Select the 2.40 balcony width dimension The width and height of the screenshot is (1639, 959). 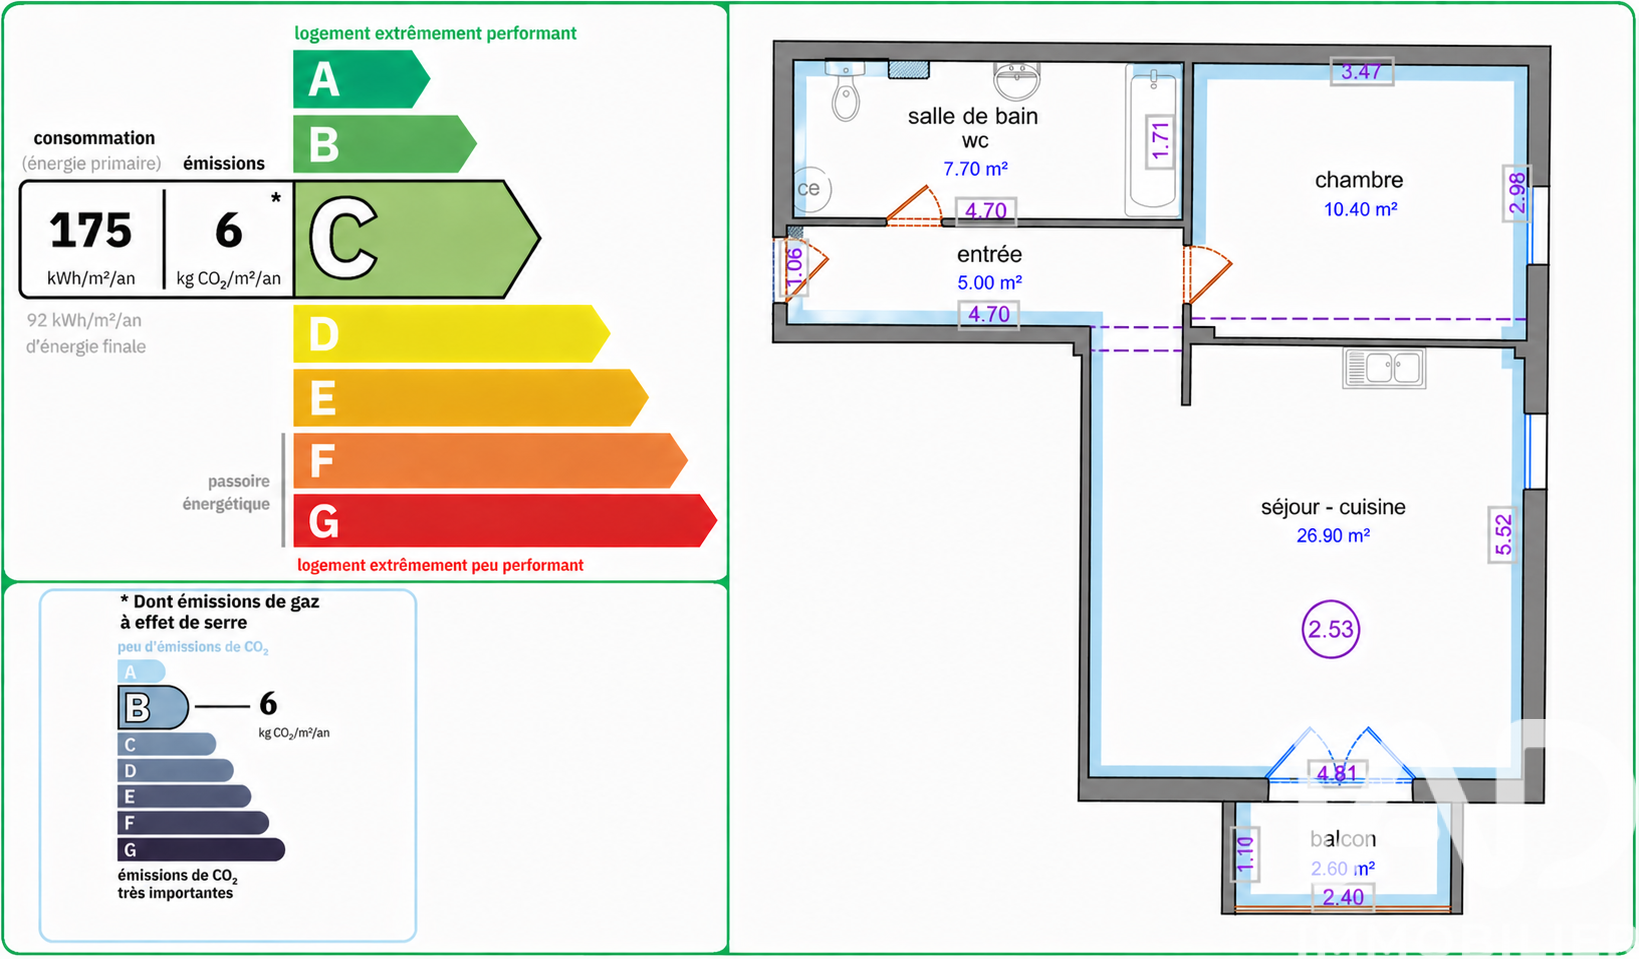(x=1343, y=897)
